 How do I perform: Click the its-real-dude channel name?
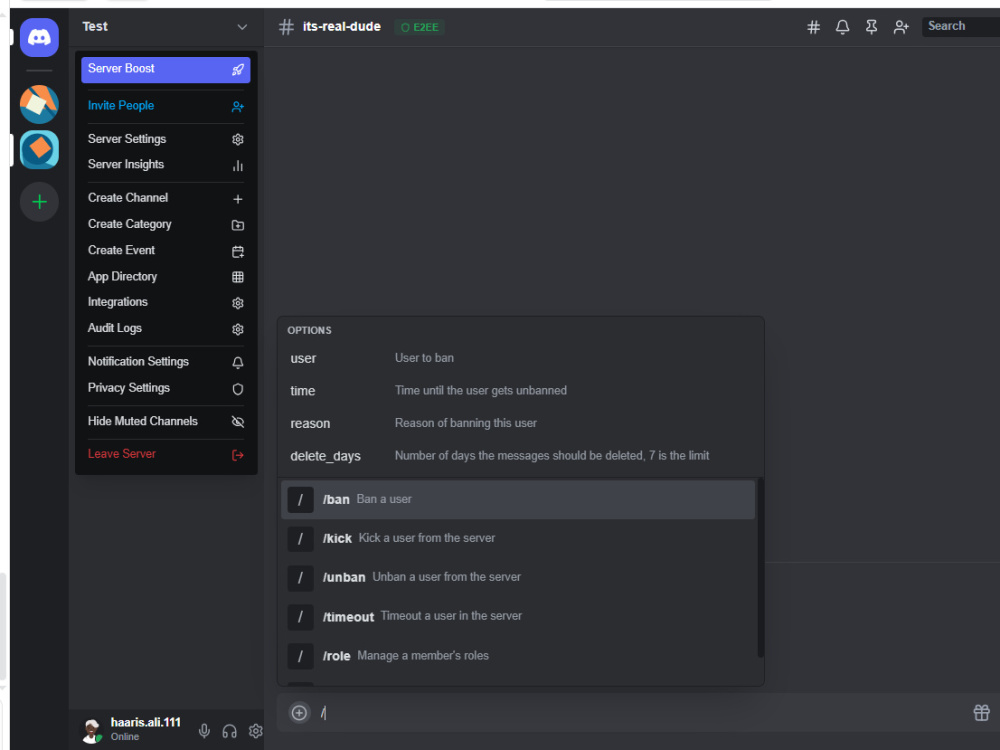342,27
